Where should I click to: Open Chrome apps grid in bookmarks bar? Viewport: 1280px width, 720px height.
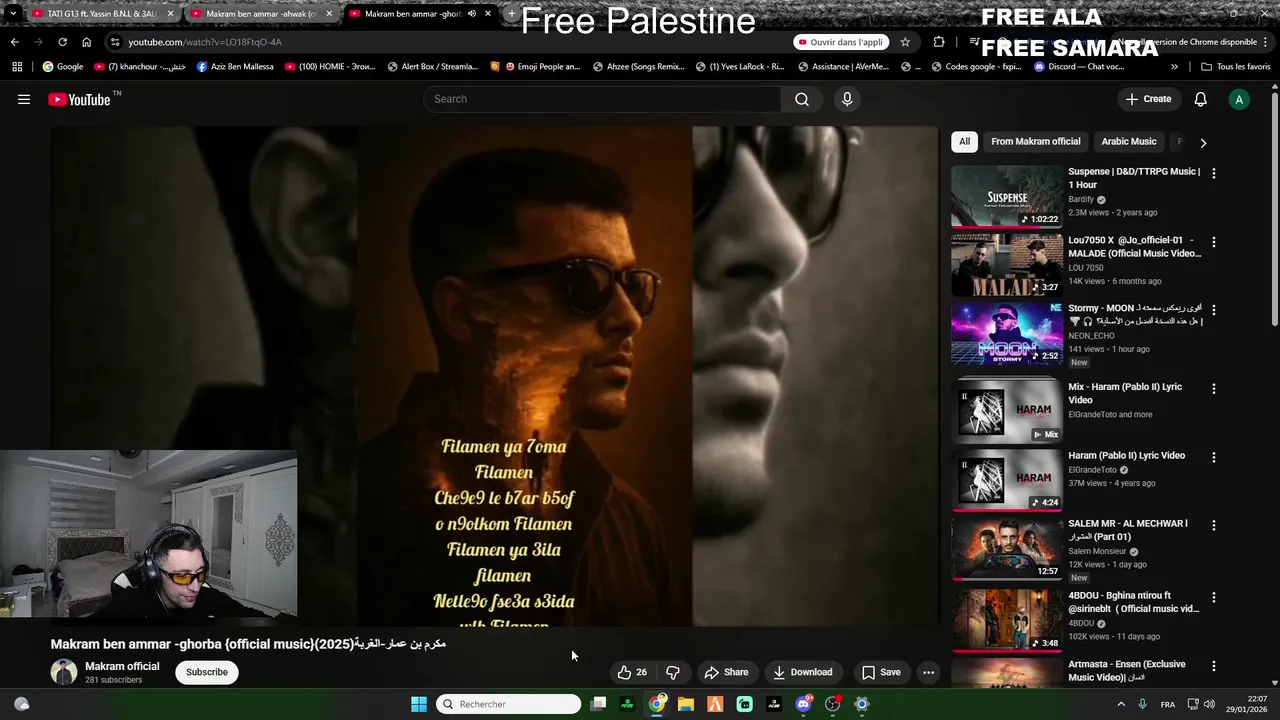pyautogui.click(x=17, y=67)
